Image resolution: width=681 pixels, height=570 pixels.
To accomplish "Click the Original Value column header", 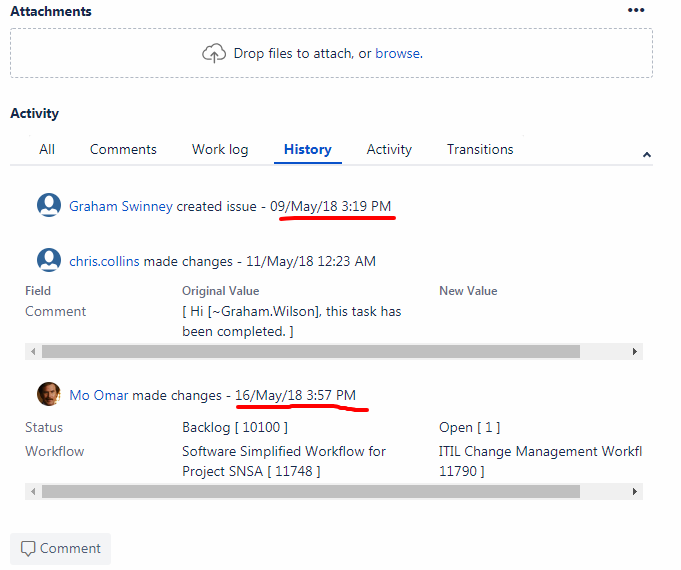I will tap(221, 291).
